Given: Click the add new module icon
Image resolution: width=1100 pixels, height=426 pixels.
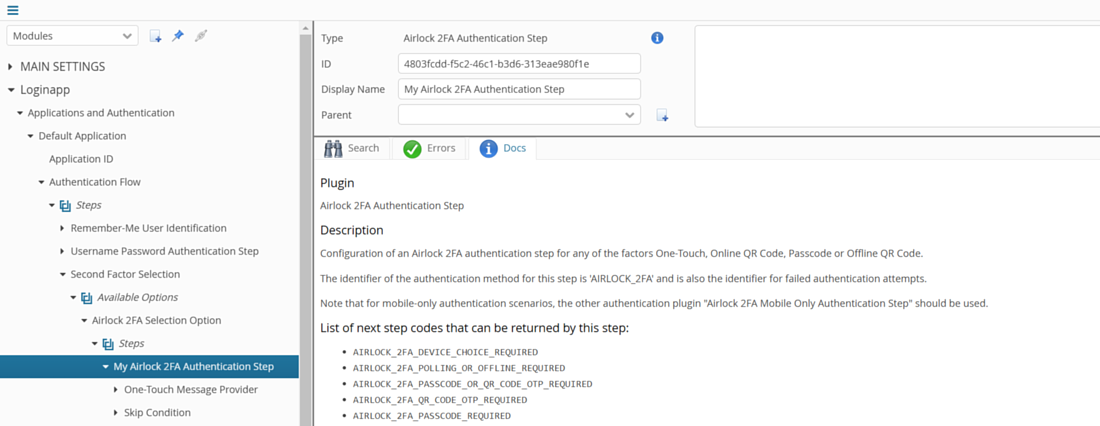Looking at the screenshot, I should tap(155, 36).
